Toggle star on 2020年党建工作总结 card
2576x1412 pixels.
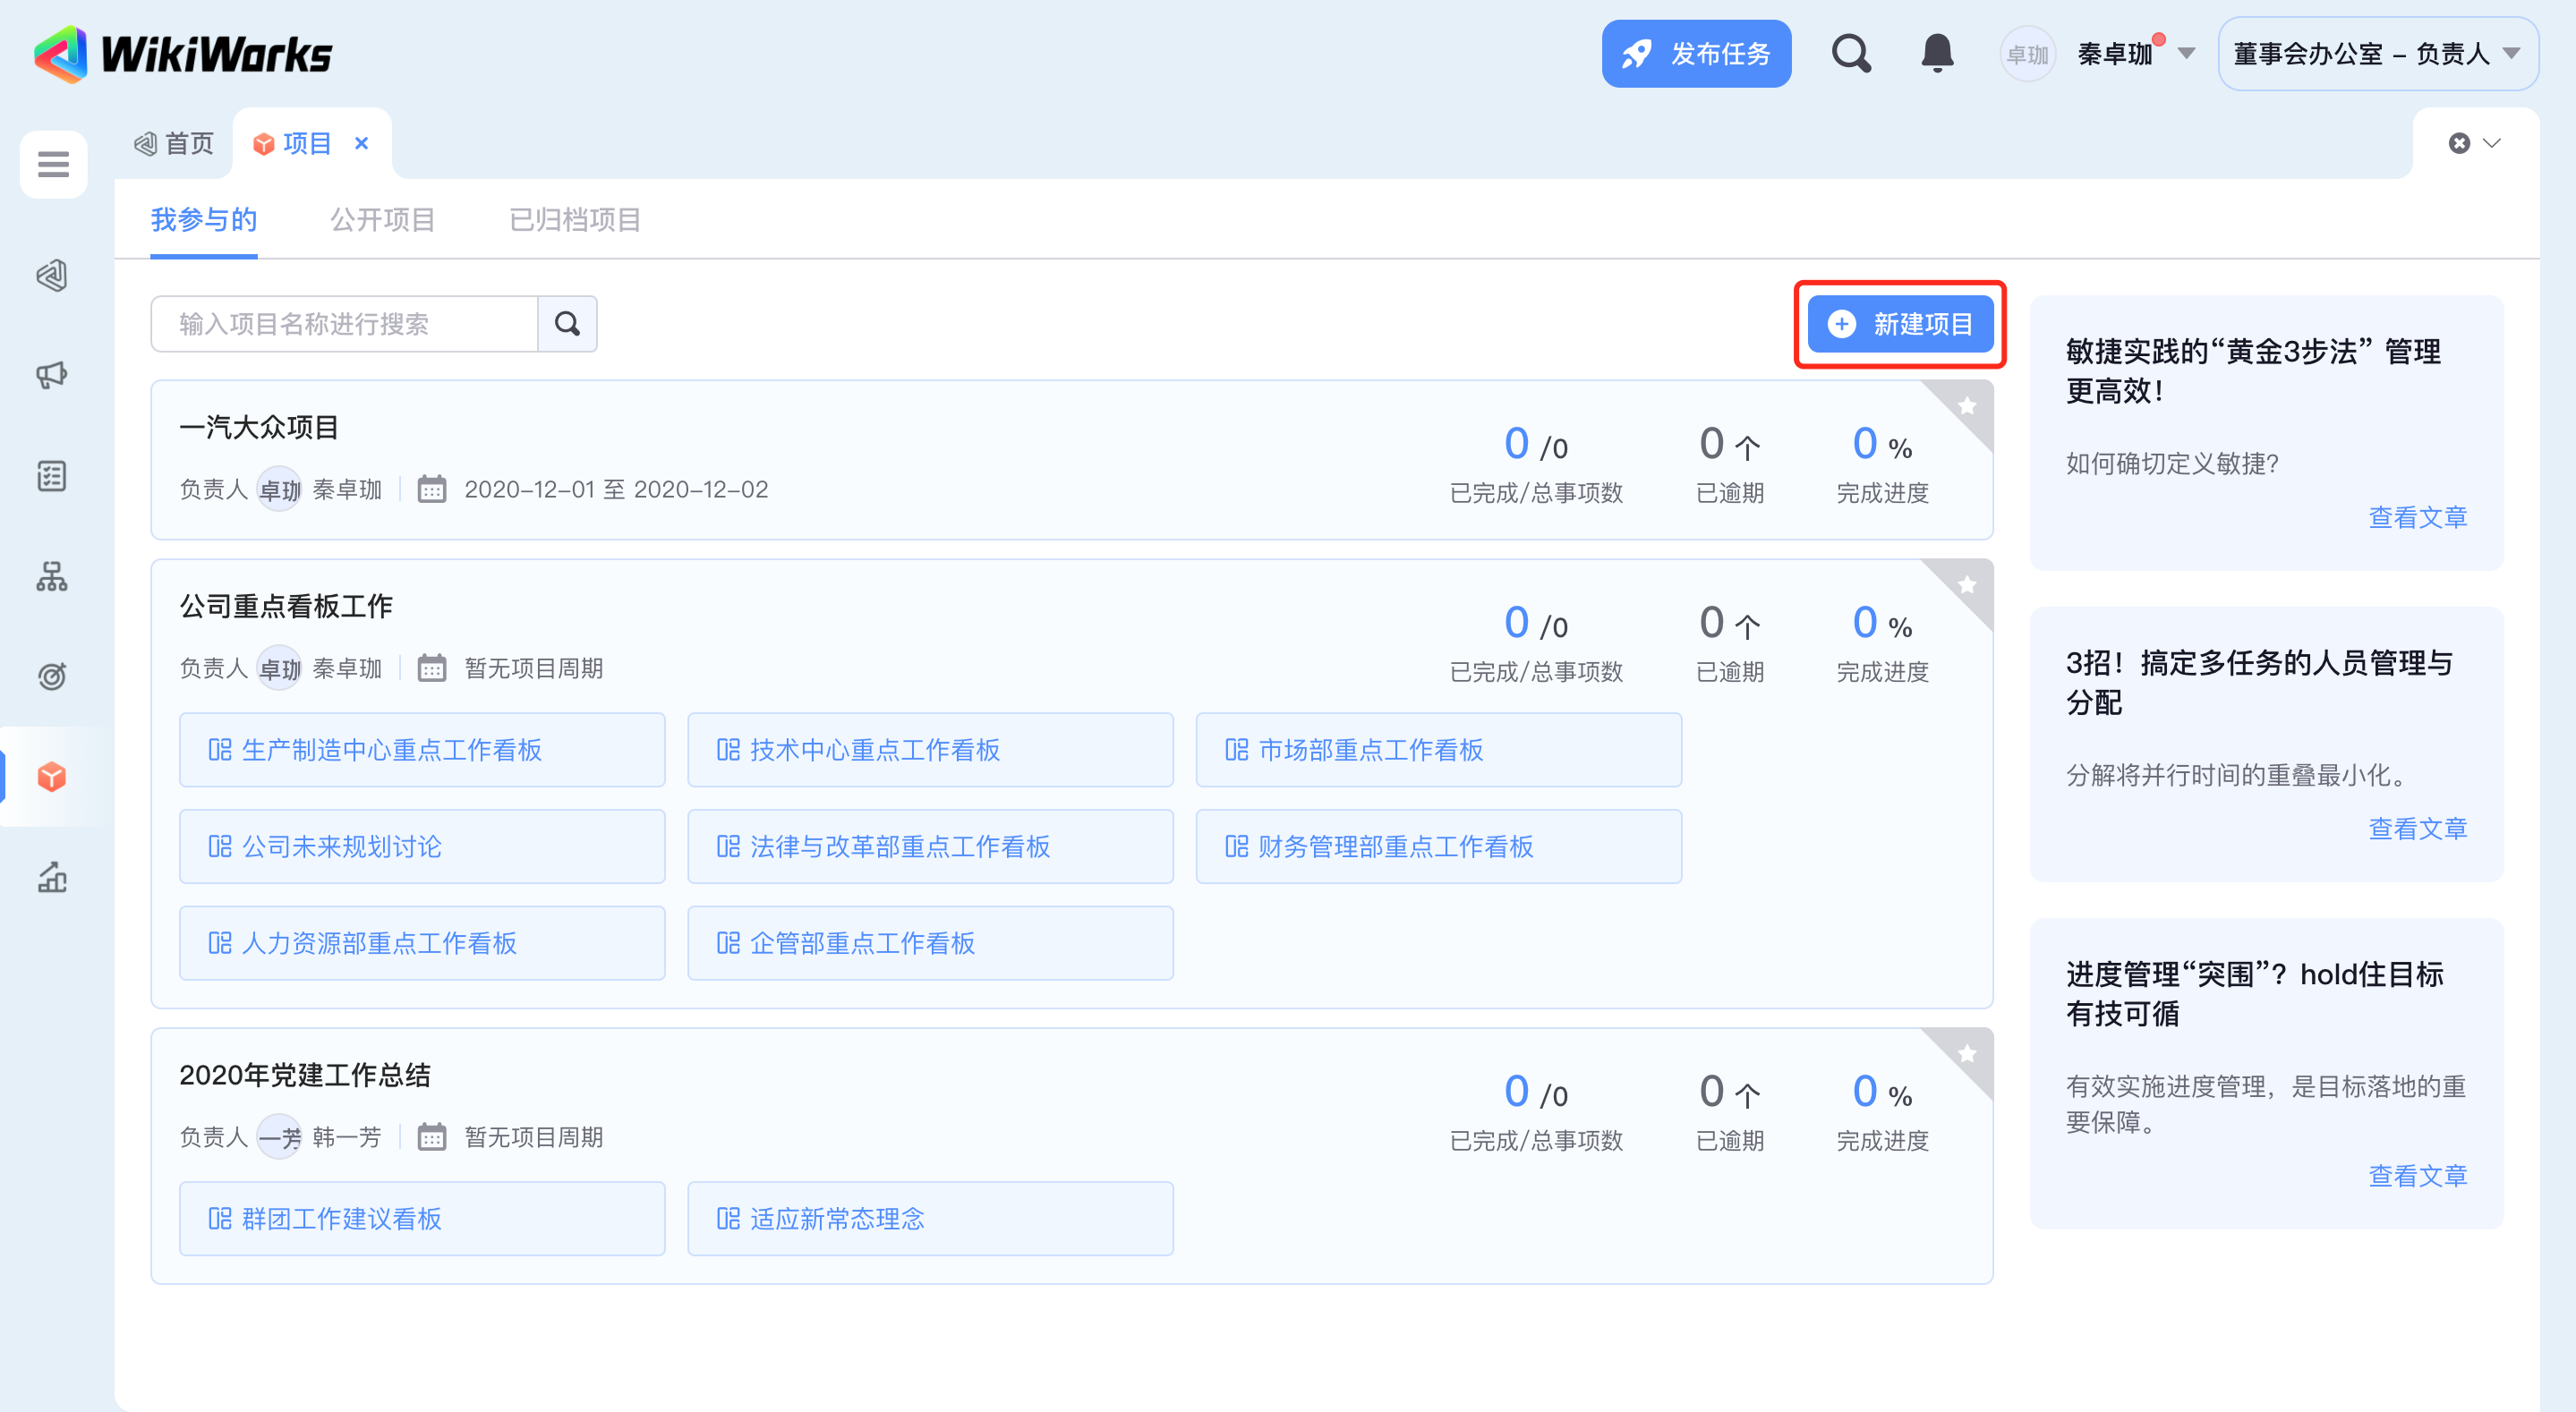pos(1967,1054)
